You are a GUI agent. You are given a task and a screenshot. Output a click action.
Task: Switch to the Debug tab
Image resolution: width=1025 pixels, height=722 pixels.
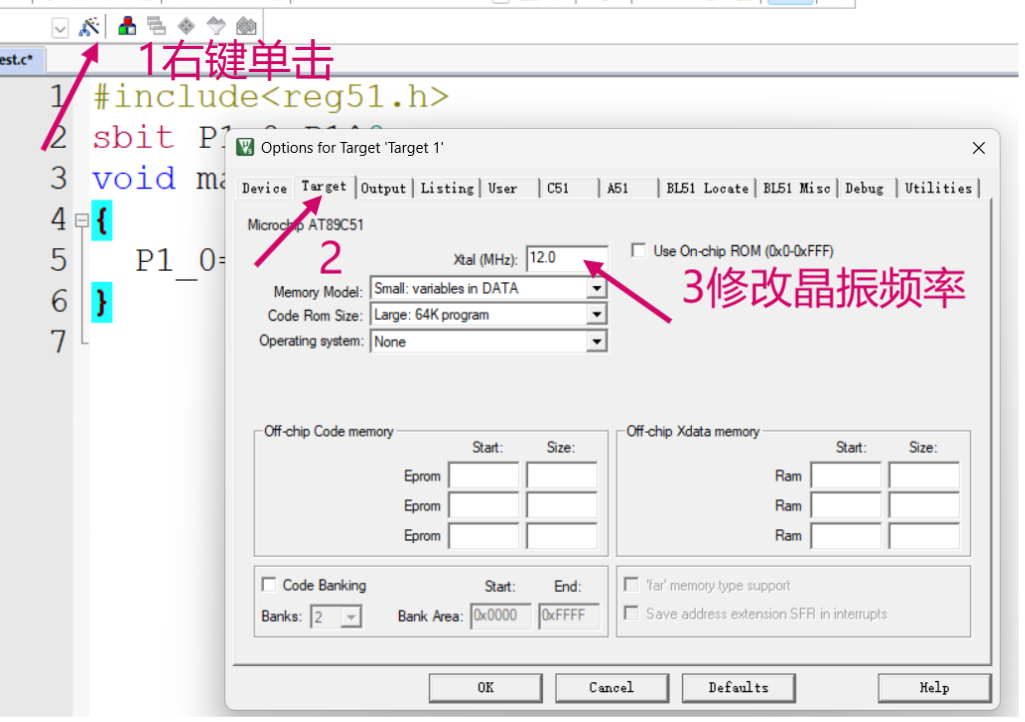[x=864, y=187]
